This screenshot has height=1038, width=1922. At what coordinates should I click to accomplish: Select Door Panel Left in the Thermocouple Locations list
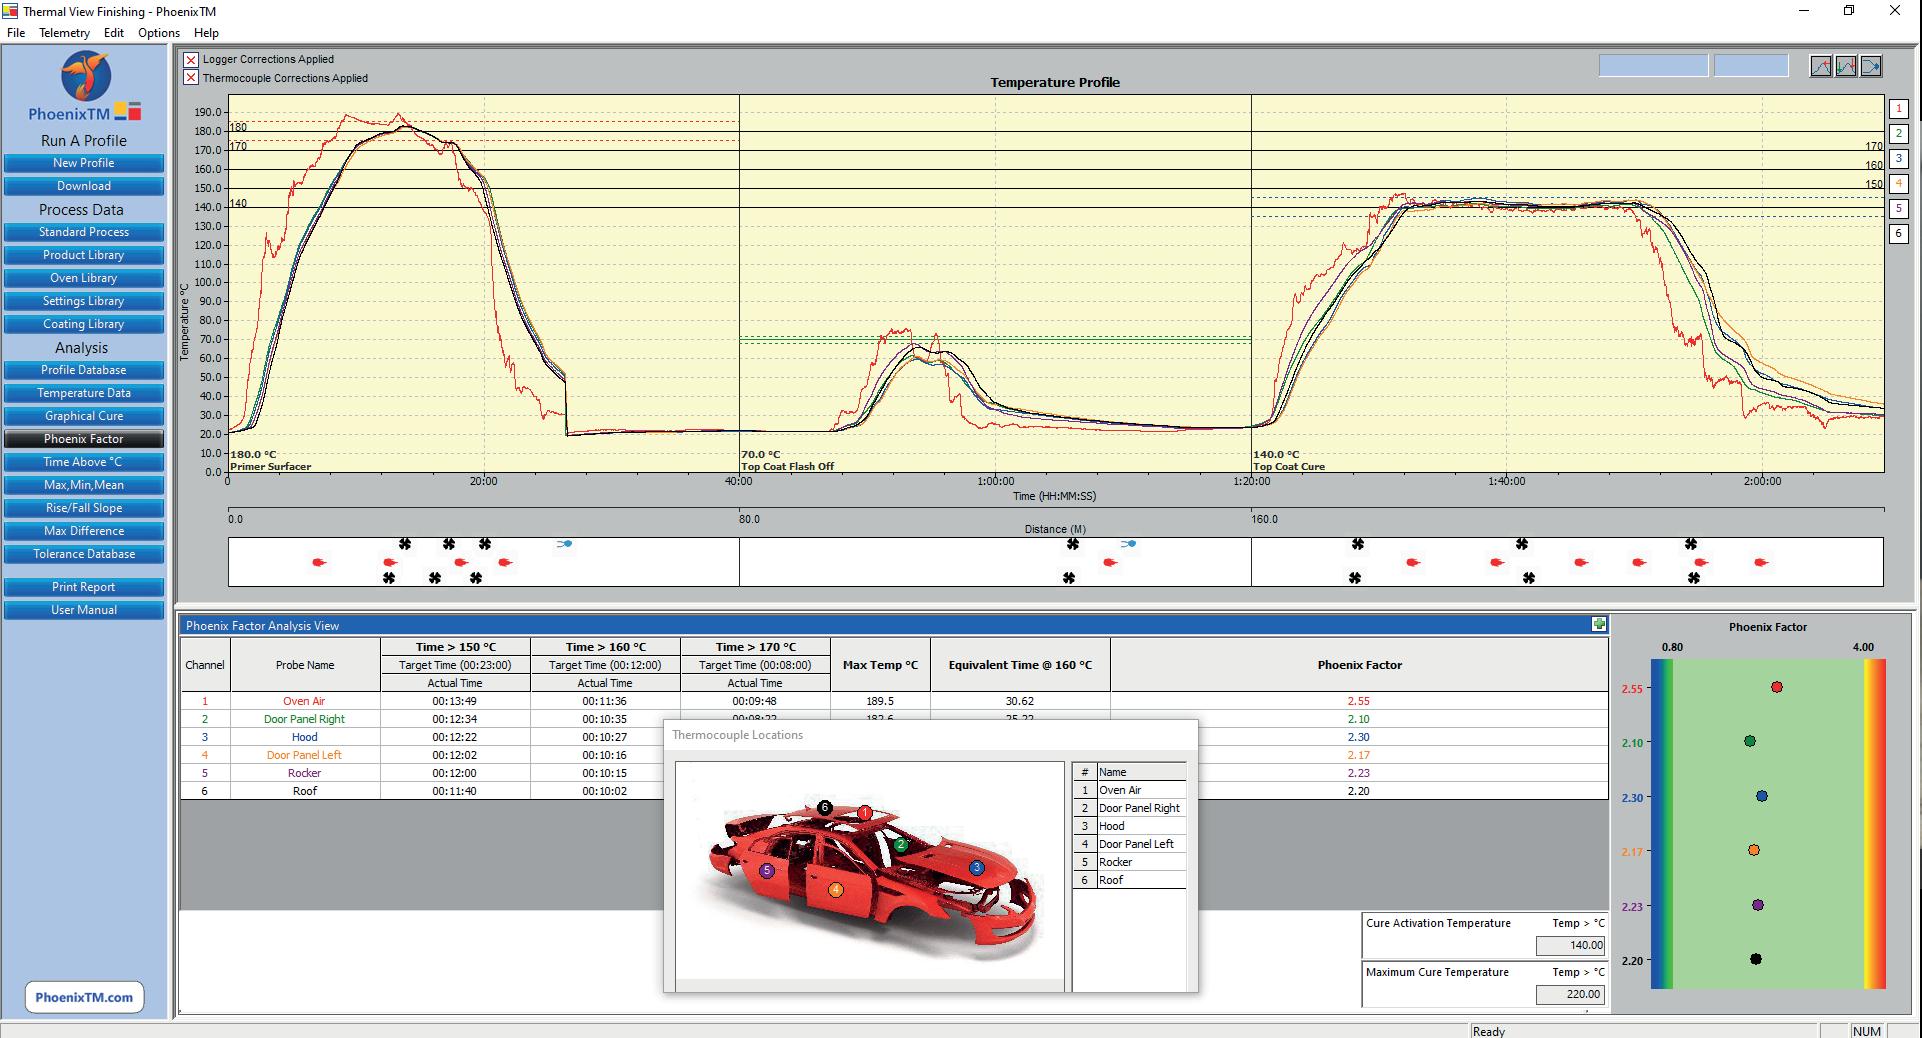point(1136,844)
